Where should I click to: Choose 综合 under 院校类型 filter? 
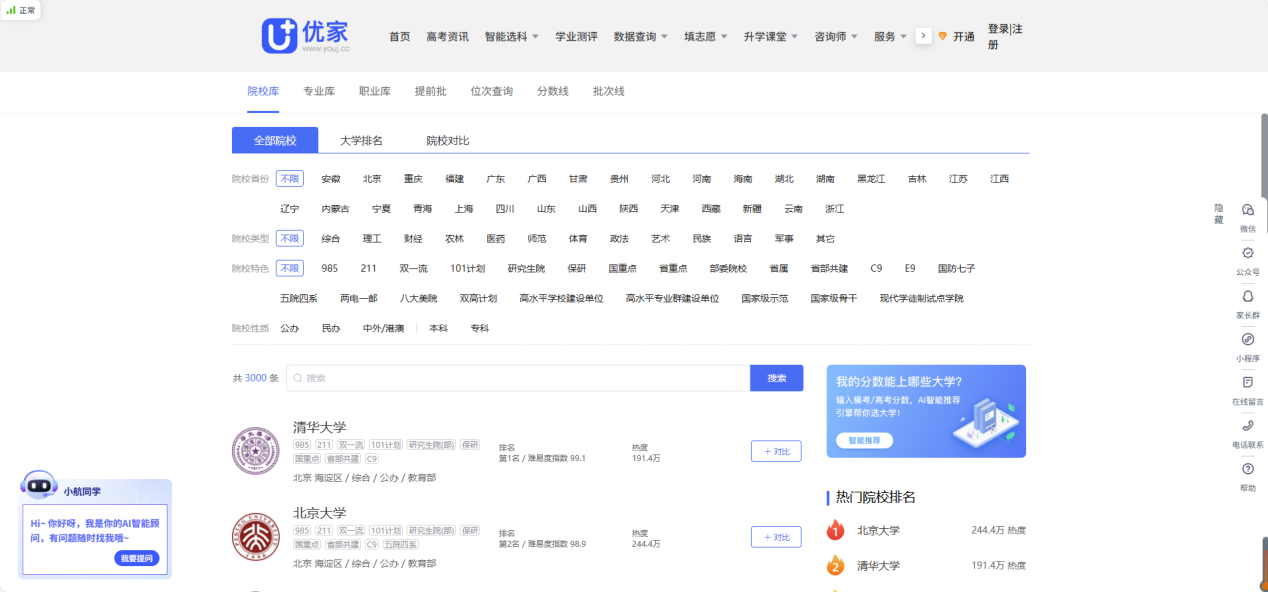(x=330, y=239)
